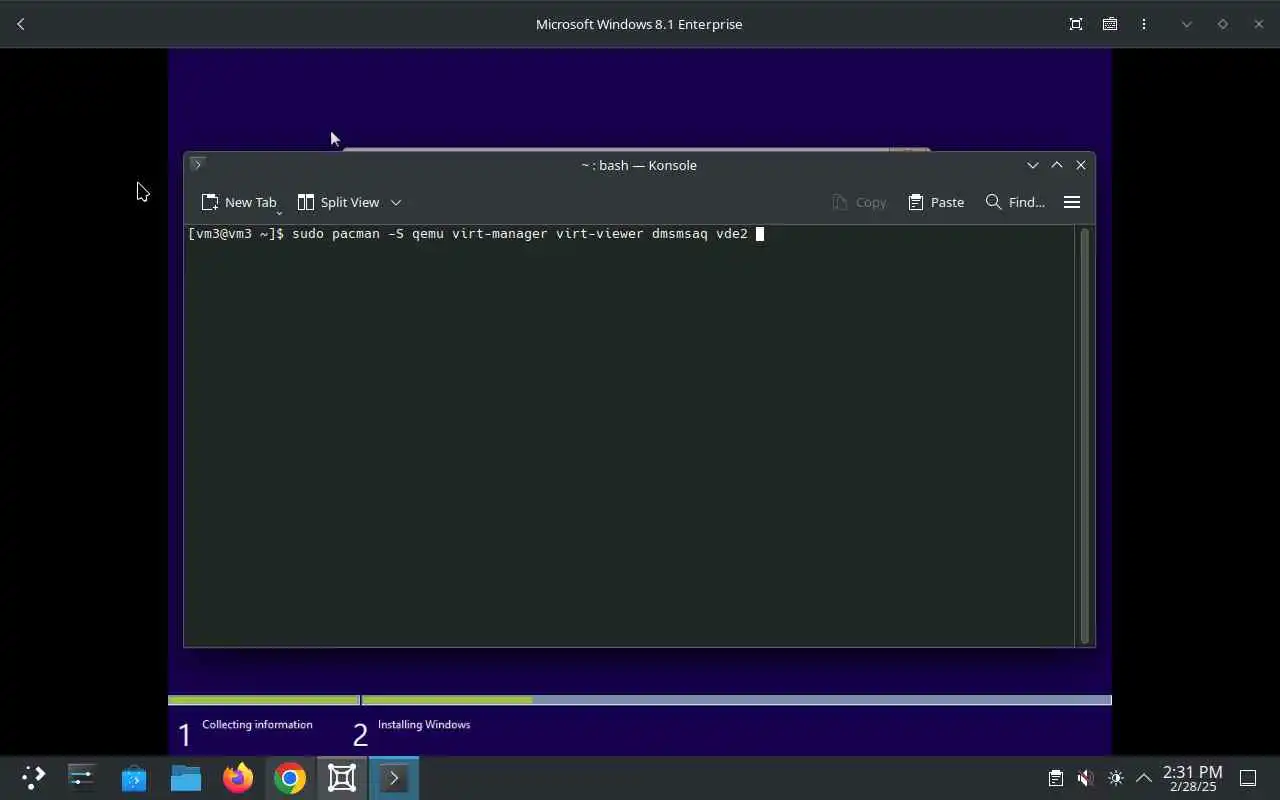Click the Split View button
Screen dimensions: 1280x800
coord(338,202)
